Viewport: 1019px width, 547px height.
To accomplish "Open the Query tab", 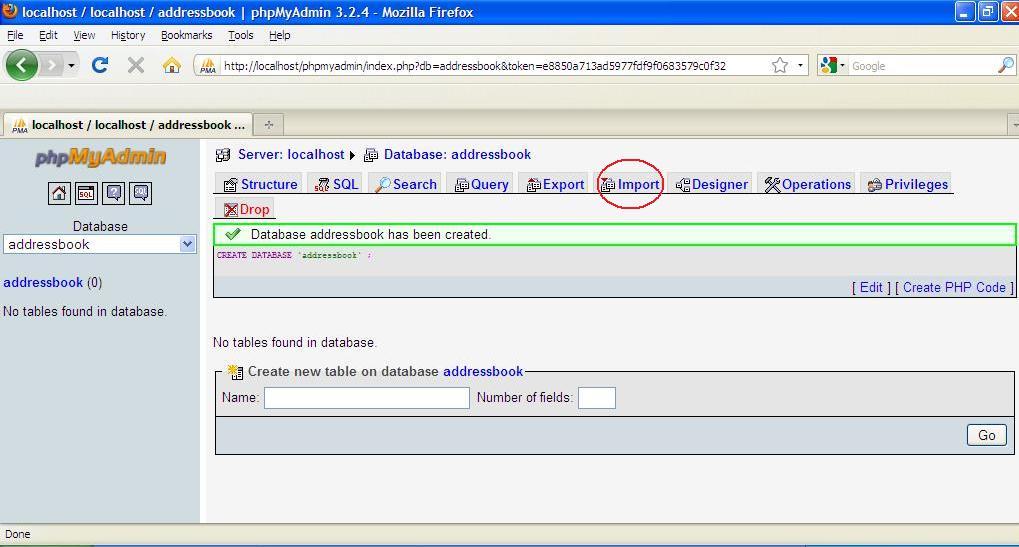I will pos(481,184).
